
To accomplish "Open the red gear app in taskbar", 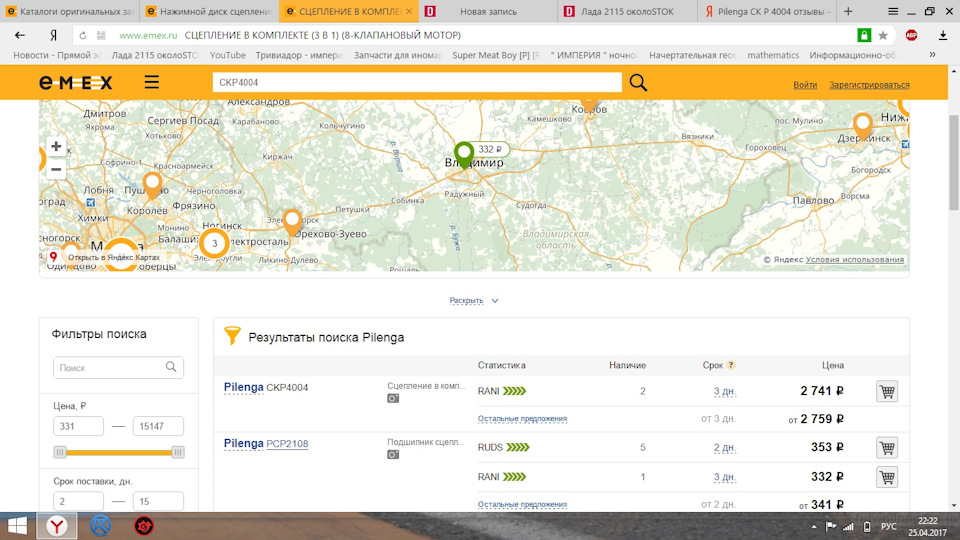I will (144, 526).
